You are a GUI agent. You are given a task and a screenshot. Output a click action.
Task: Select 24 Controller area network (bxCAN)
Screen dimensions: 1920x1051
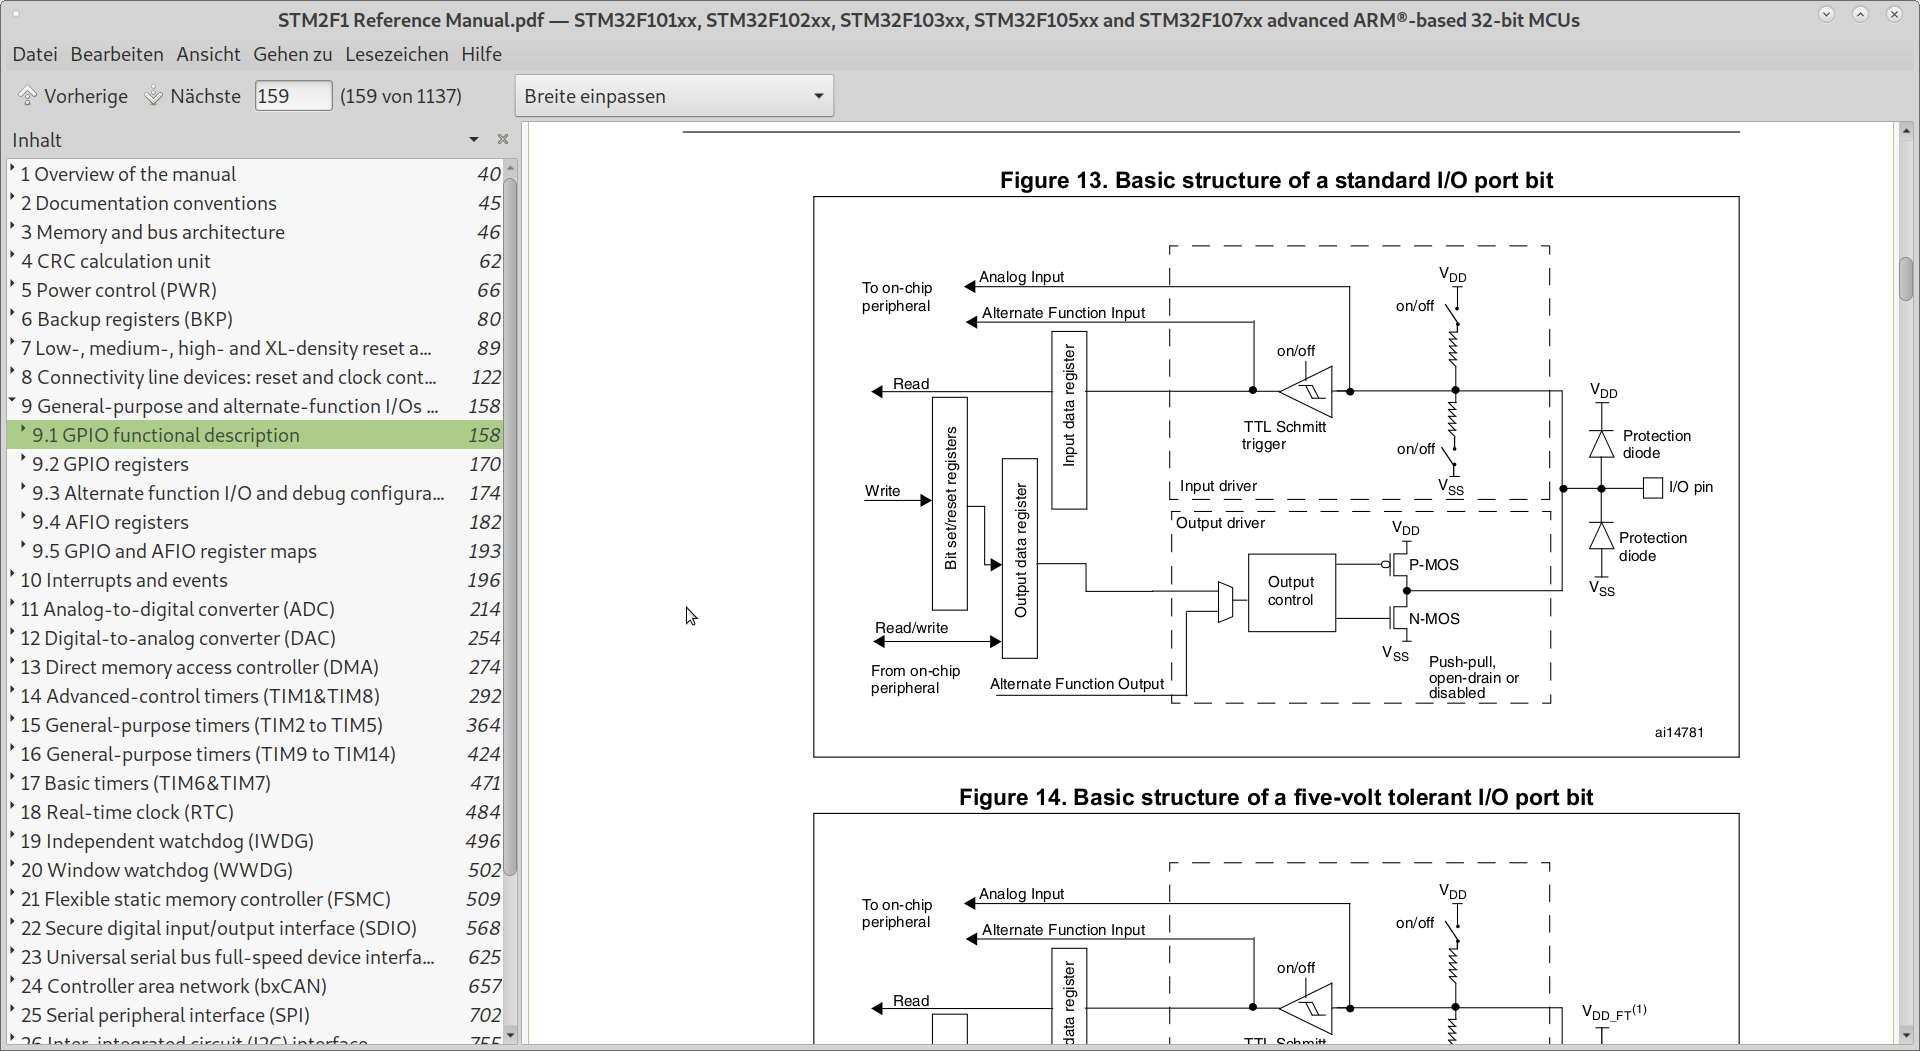[x=254, y=986]
